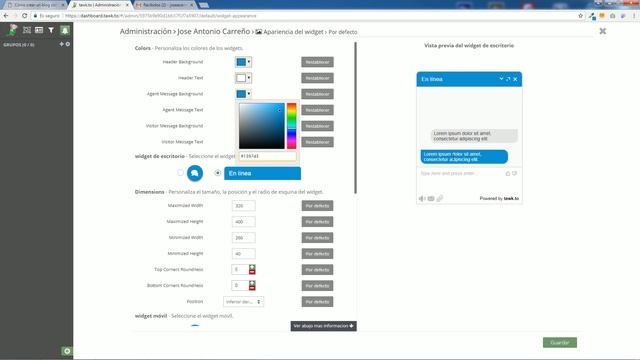Open notifications with the green bell icon
The width and height of the screenshot is (640, 360).
tap(65, 30)
